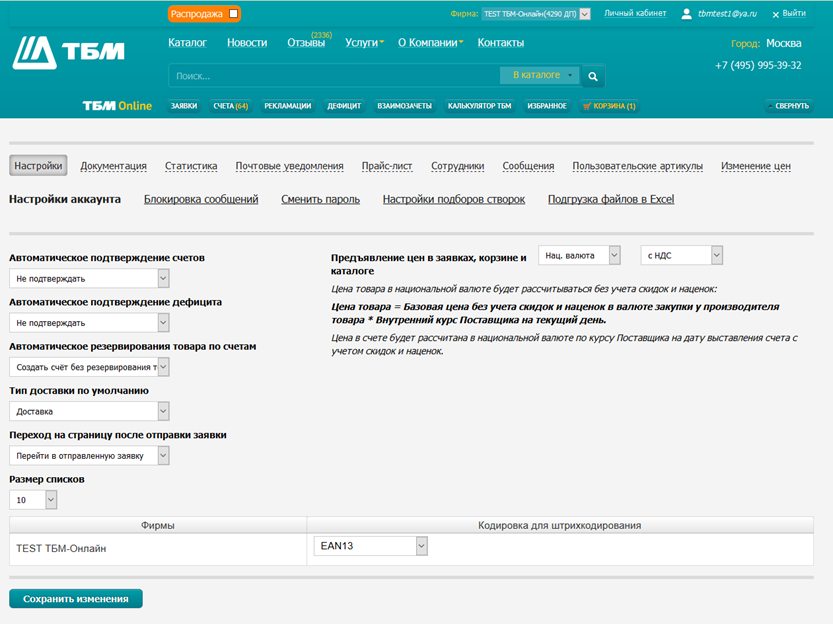This screenshot has height=624, width=833.
Task: Open the Фирма dropdown in header
Action: [536, 14]
